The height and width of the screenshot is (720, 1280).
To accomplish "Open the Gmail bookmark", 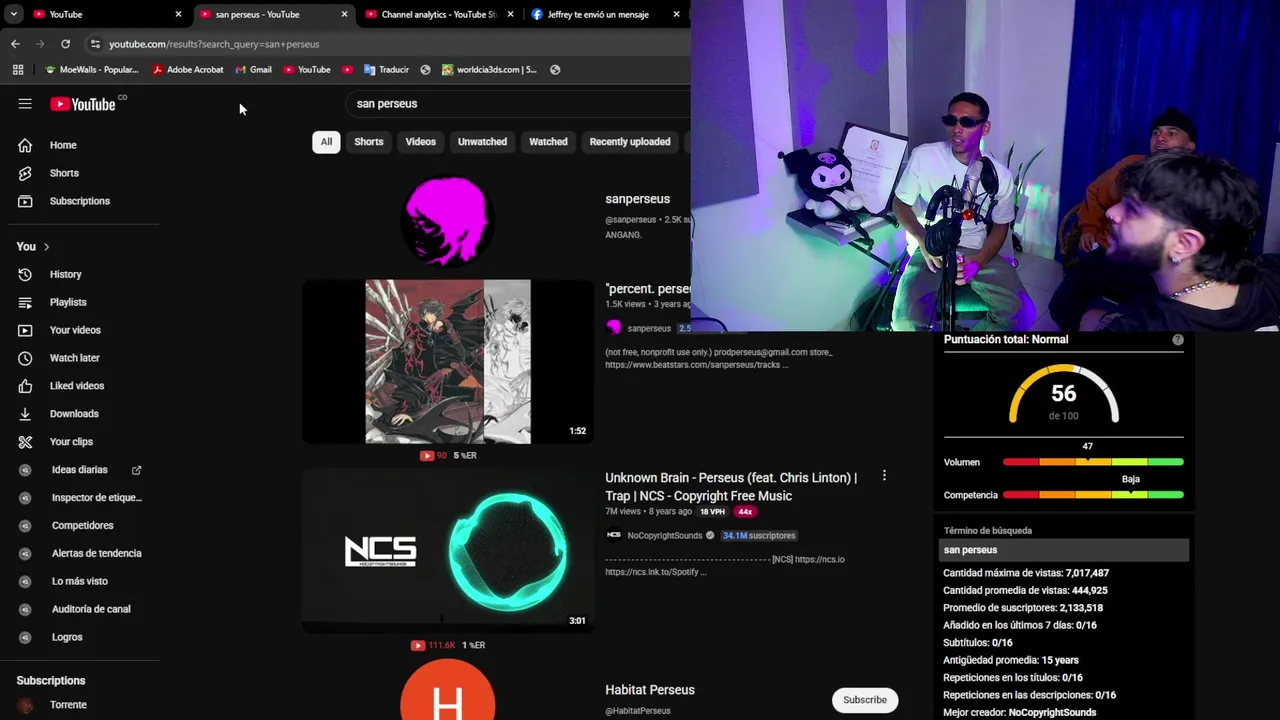I will tap(253, 70).
